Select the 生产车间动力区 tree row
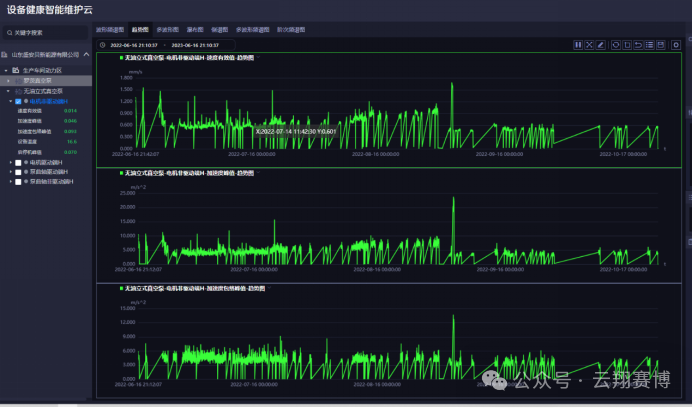Viewport: 693px width, 408px height. coord(46,70)
